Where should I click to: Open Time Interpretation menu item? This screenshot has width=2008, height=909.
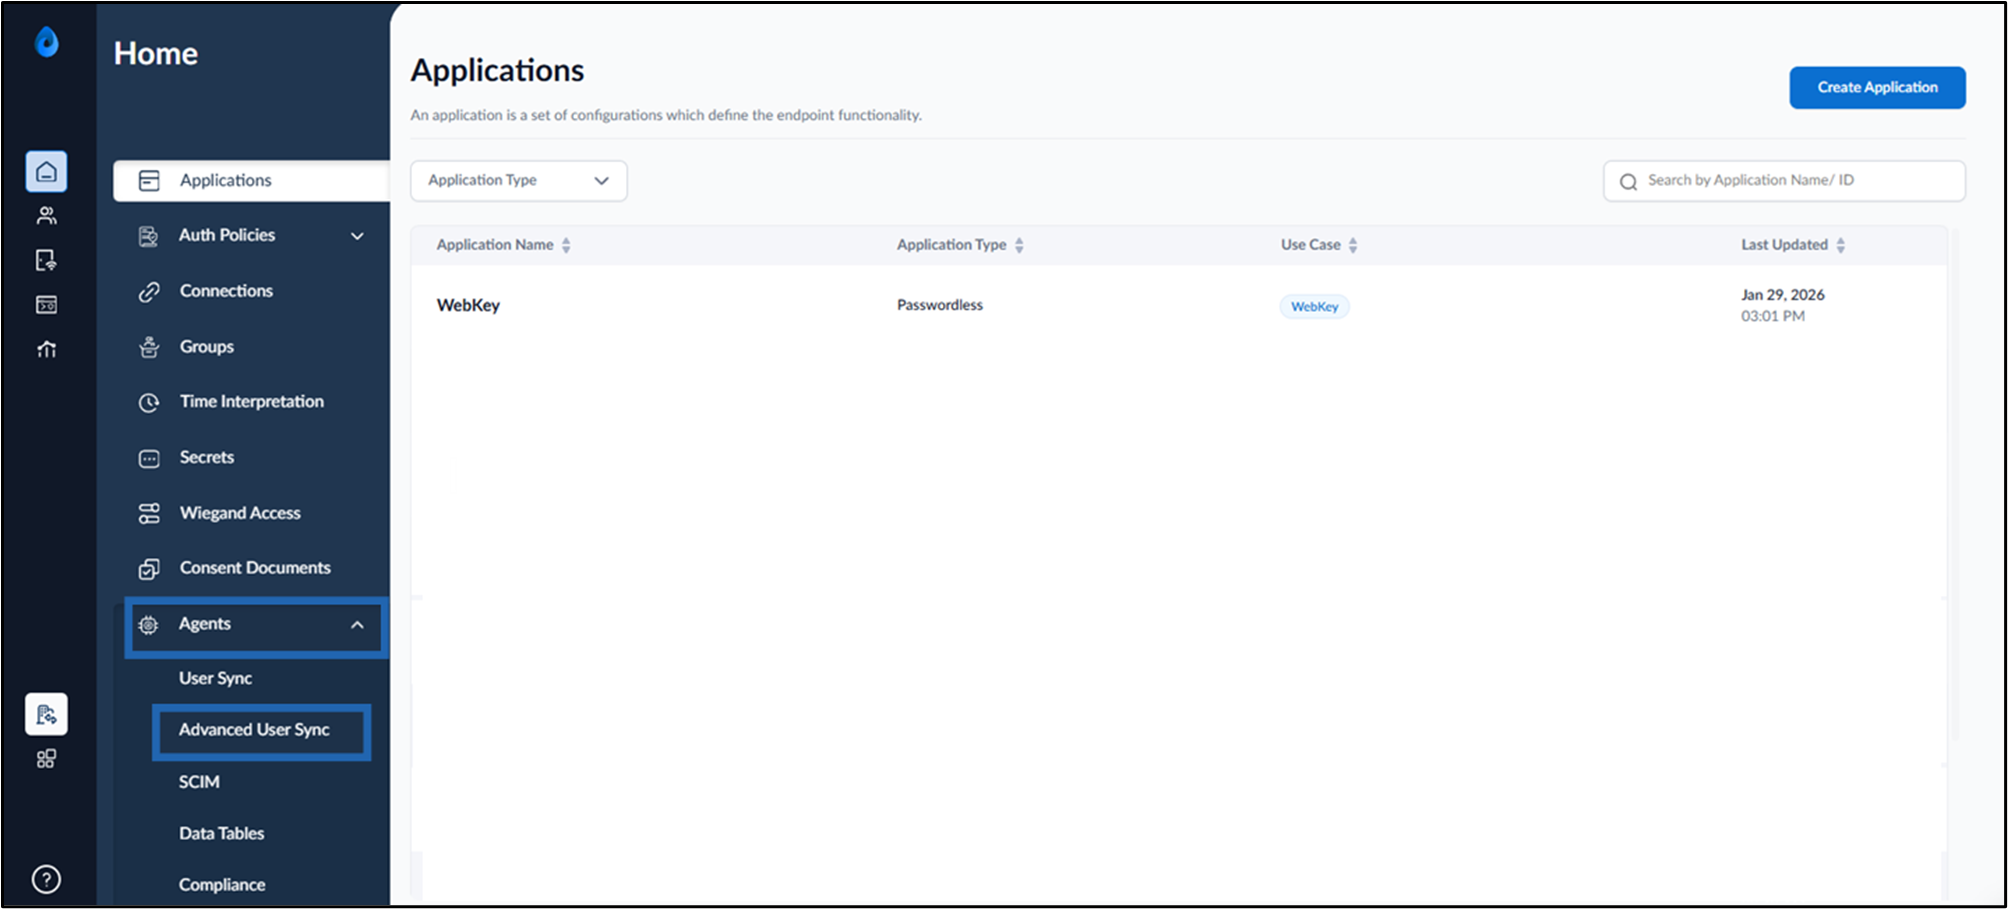[251, 402]
